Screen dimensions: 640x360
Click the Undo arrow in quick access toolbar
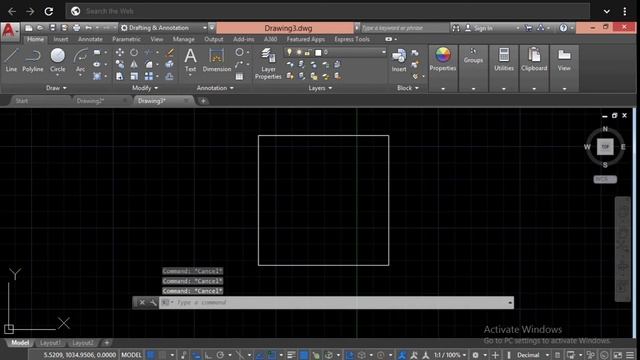89,28
